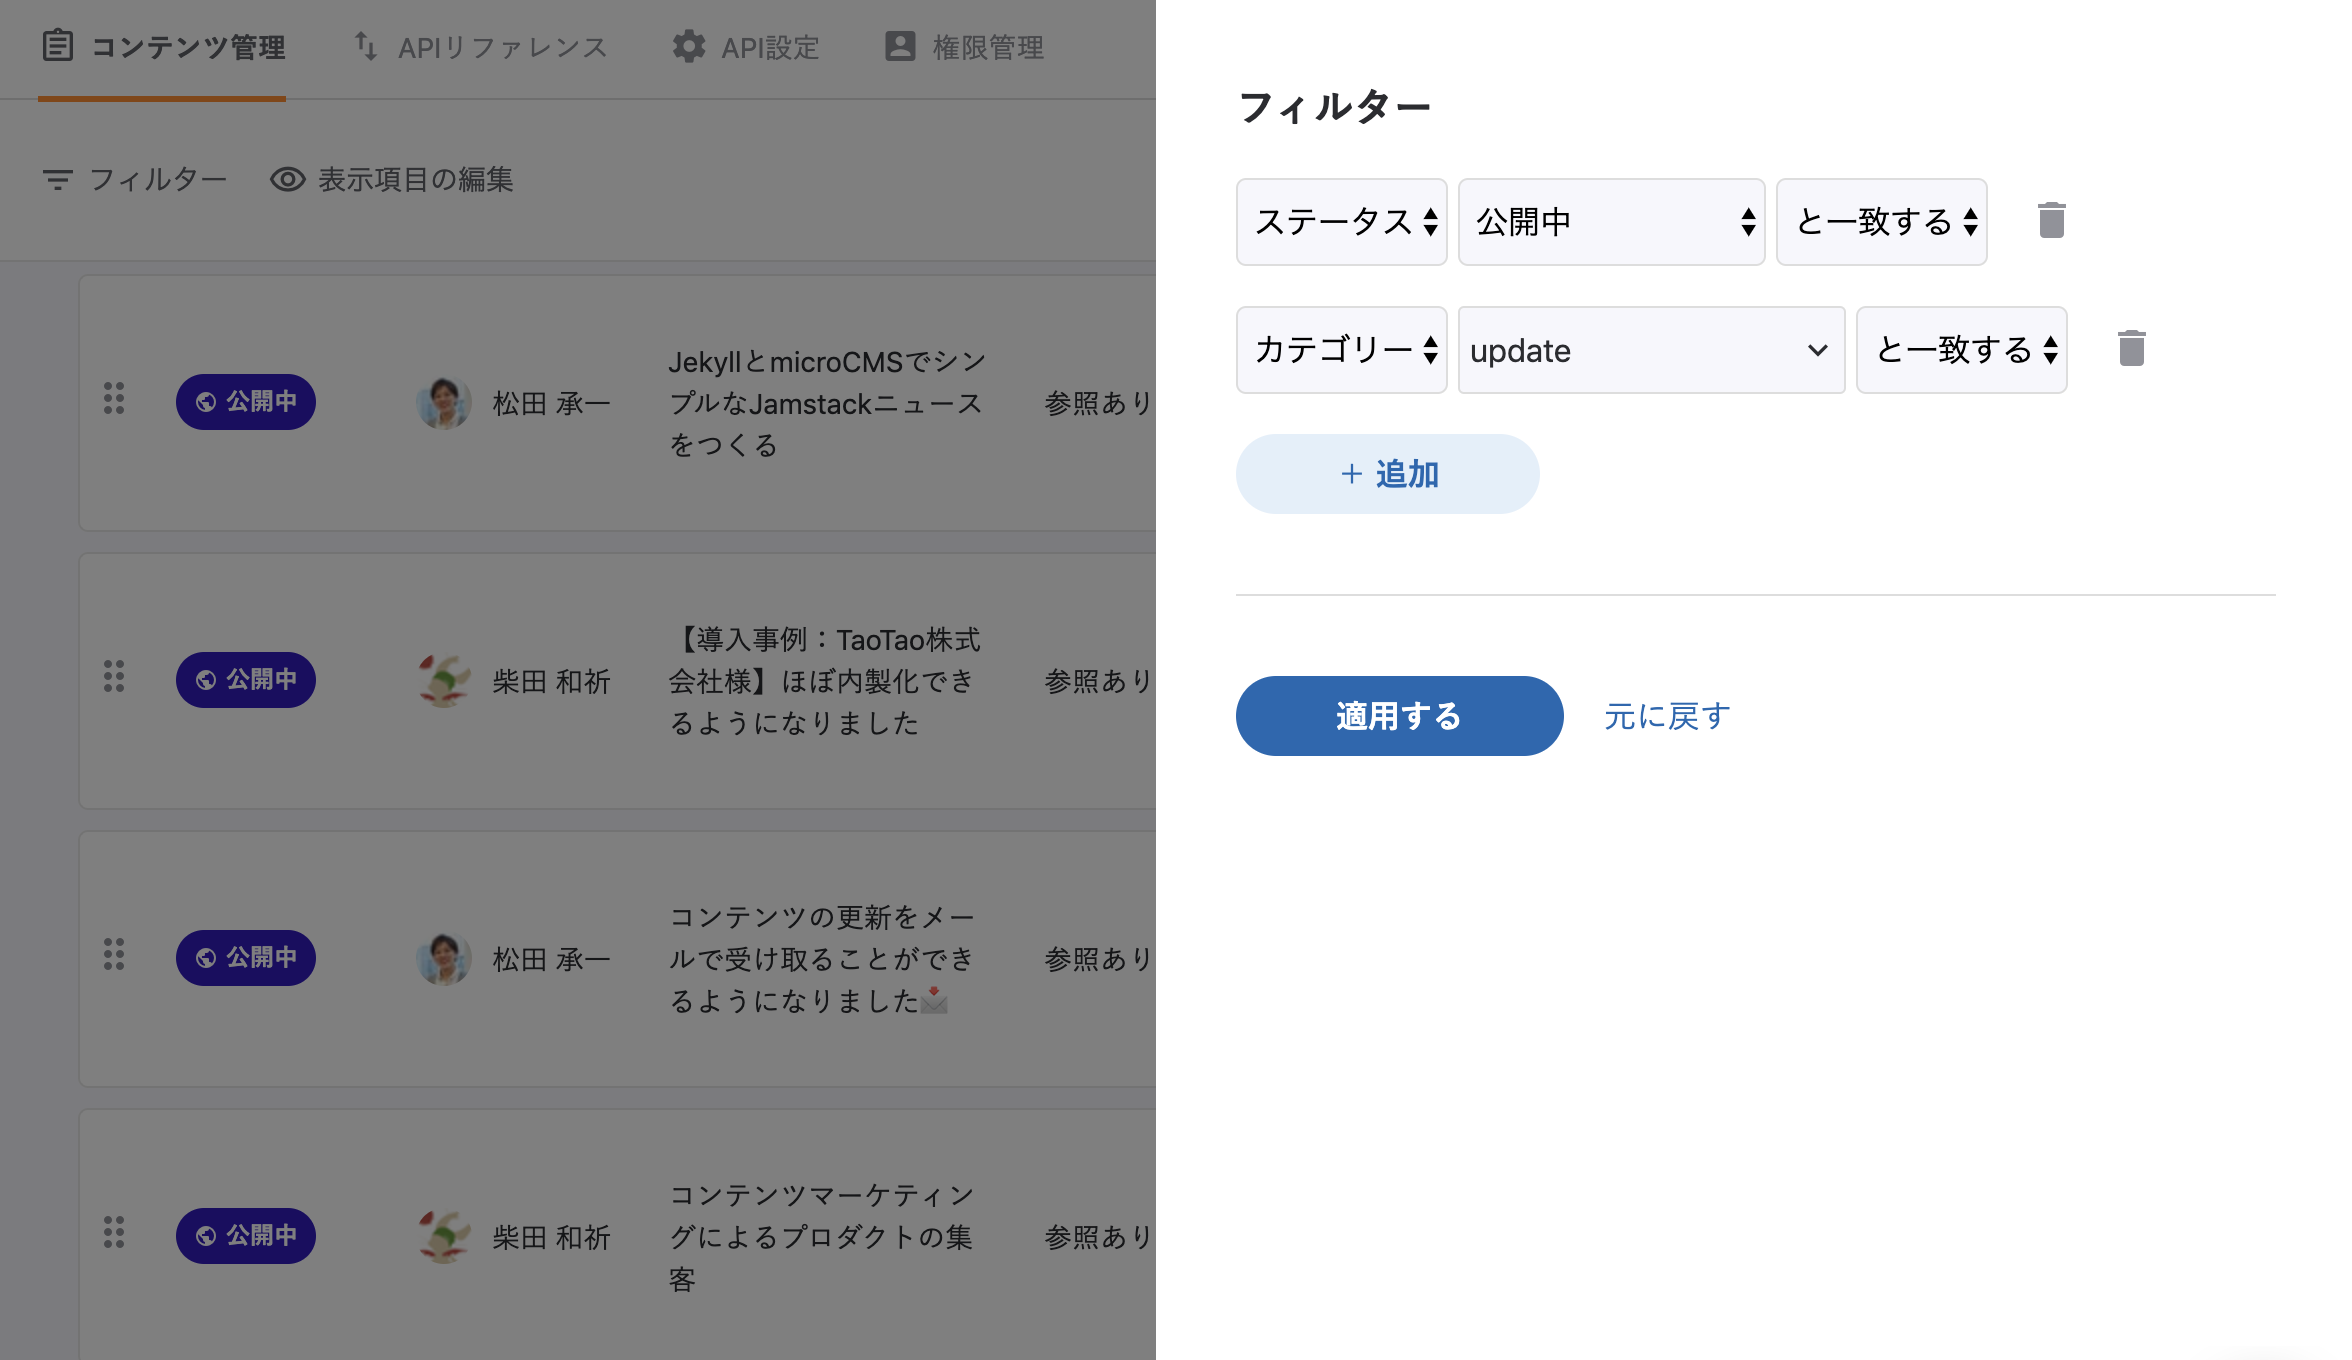2352x1360 pixels.
Task: Click 公開中 status badge in third row
Action: point(246,957)
